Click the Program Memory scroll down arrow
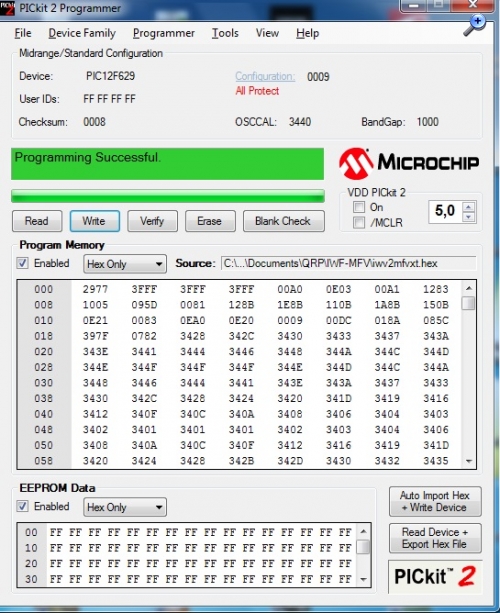This screenshot has height=613, width=500. click(469, 461)
